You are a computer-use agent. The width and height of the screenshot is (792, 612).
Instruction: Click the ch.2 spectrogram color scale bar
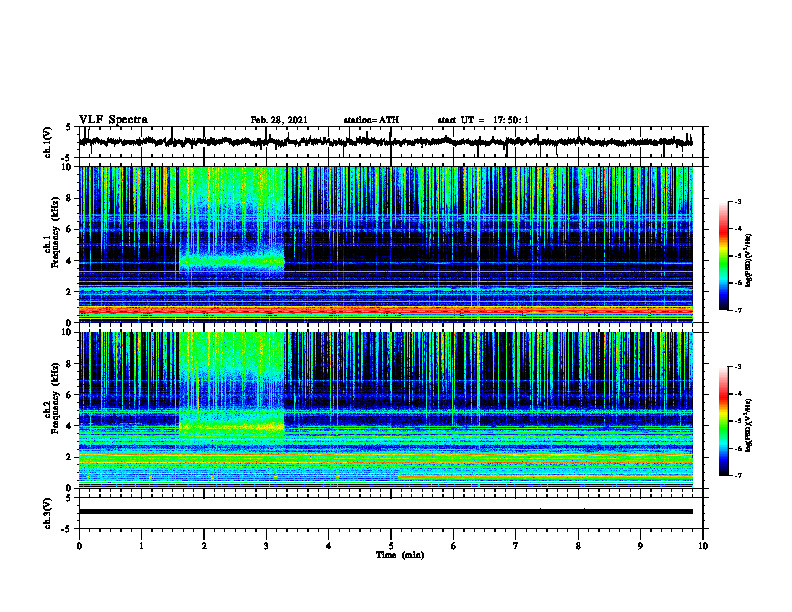pyautogui.click(x=723, y=421)
